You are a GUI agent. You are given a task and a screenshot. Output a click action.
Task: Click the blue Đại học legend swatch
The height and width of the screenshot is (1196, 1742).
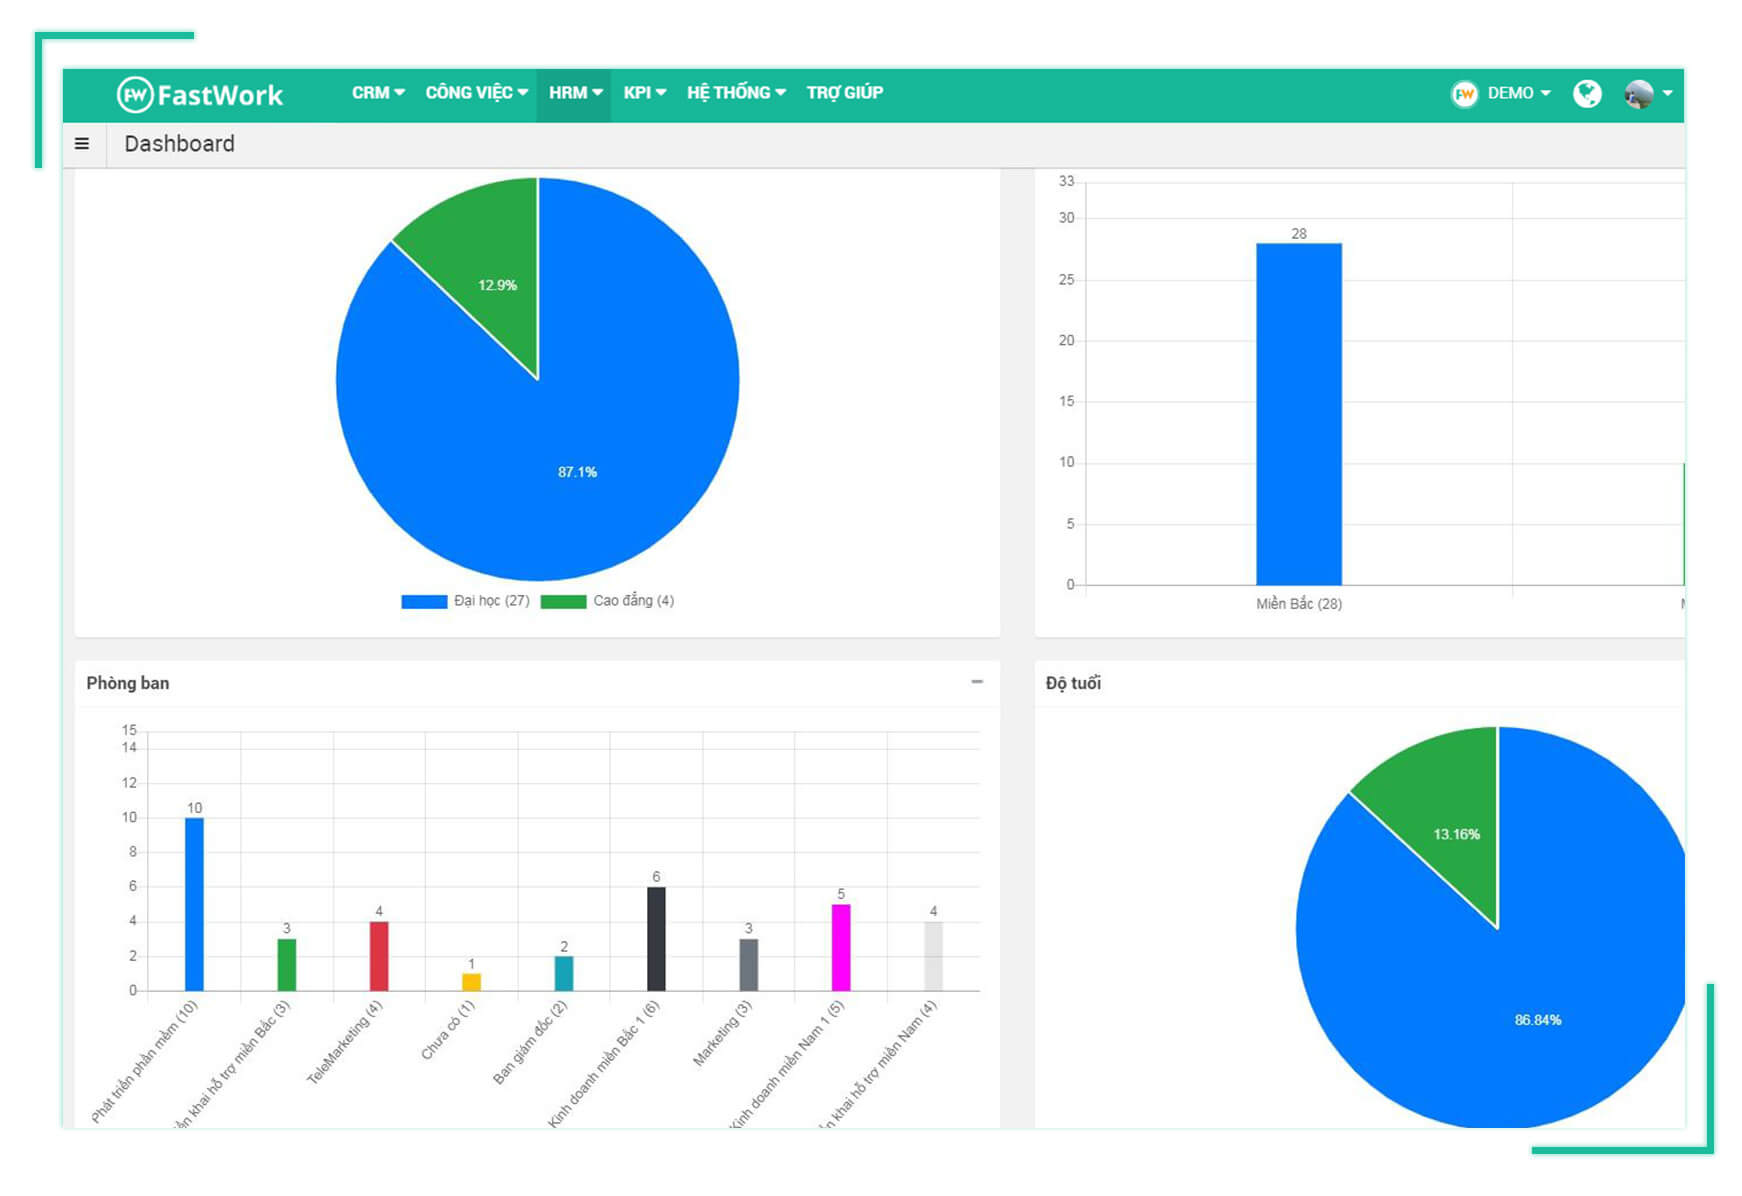(x=424, y=602)
